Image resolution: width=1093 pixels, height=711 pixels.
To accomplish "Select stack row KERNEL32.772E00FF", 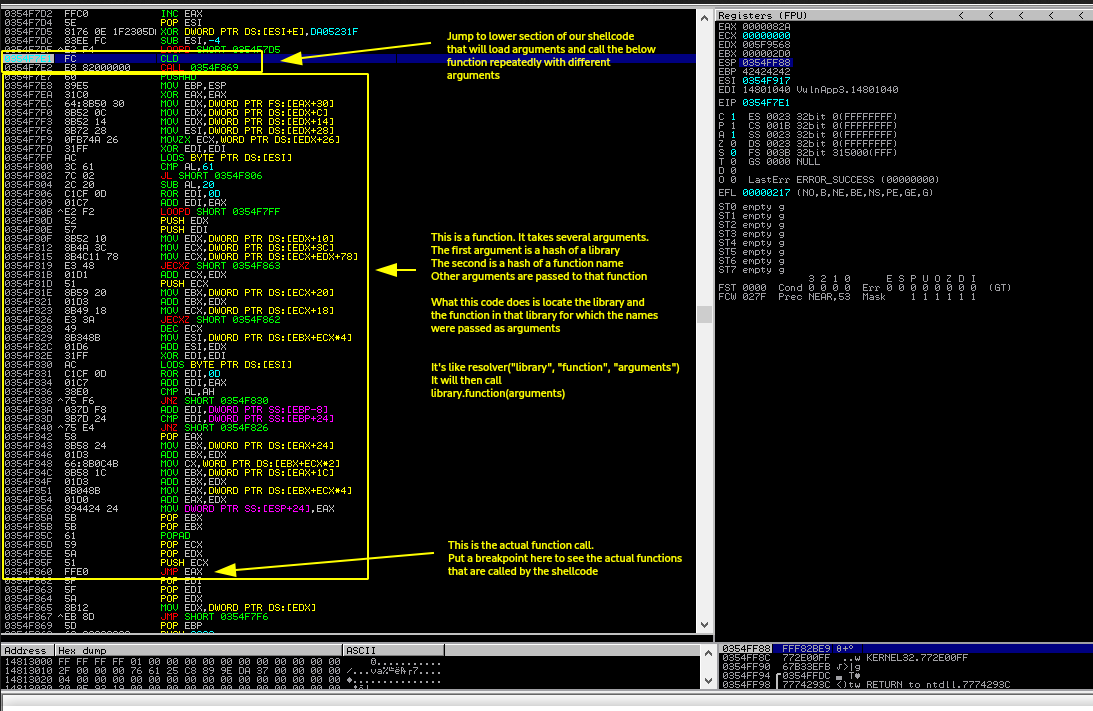I will 906,657.
